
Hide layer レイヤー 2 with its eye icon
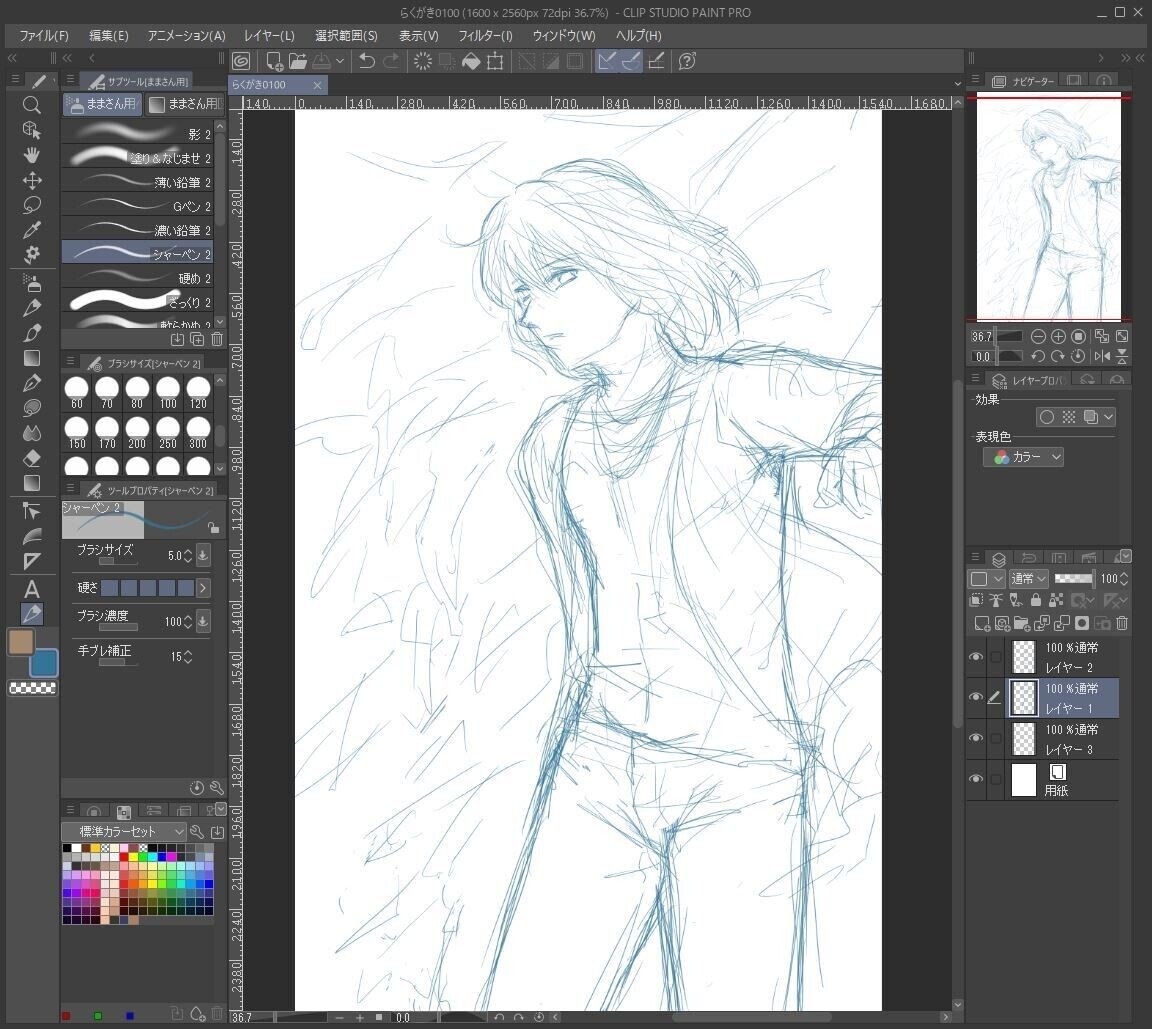[x=976, y=657]
